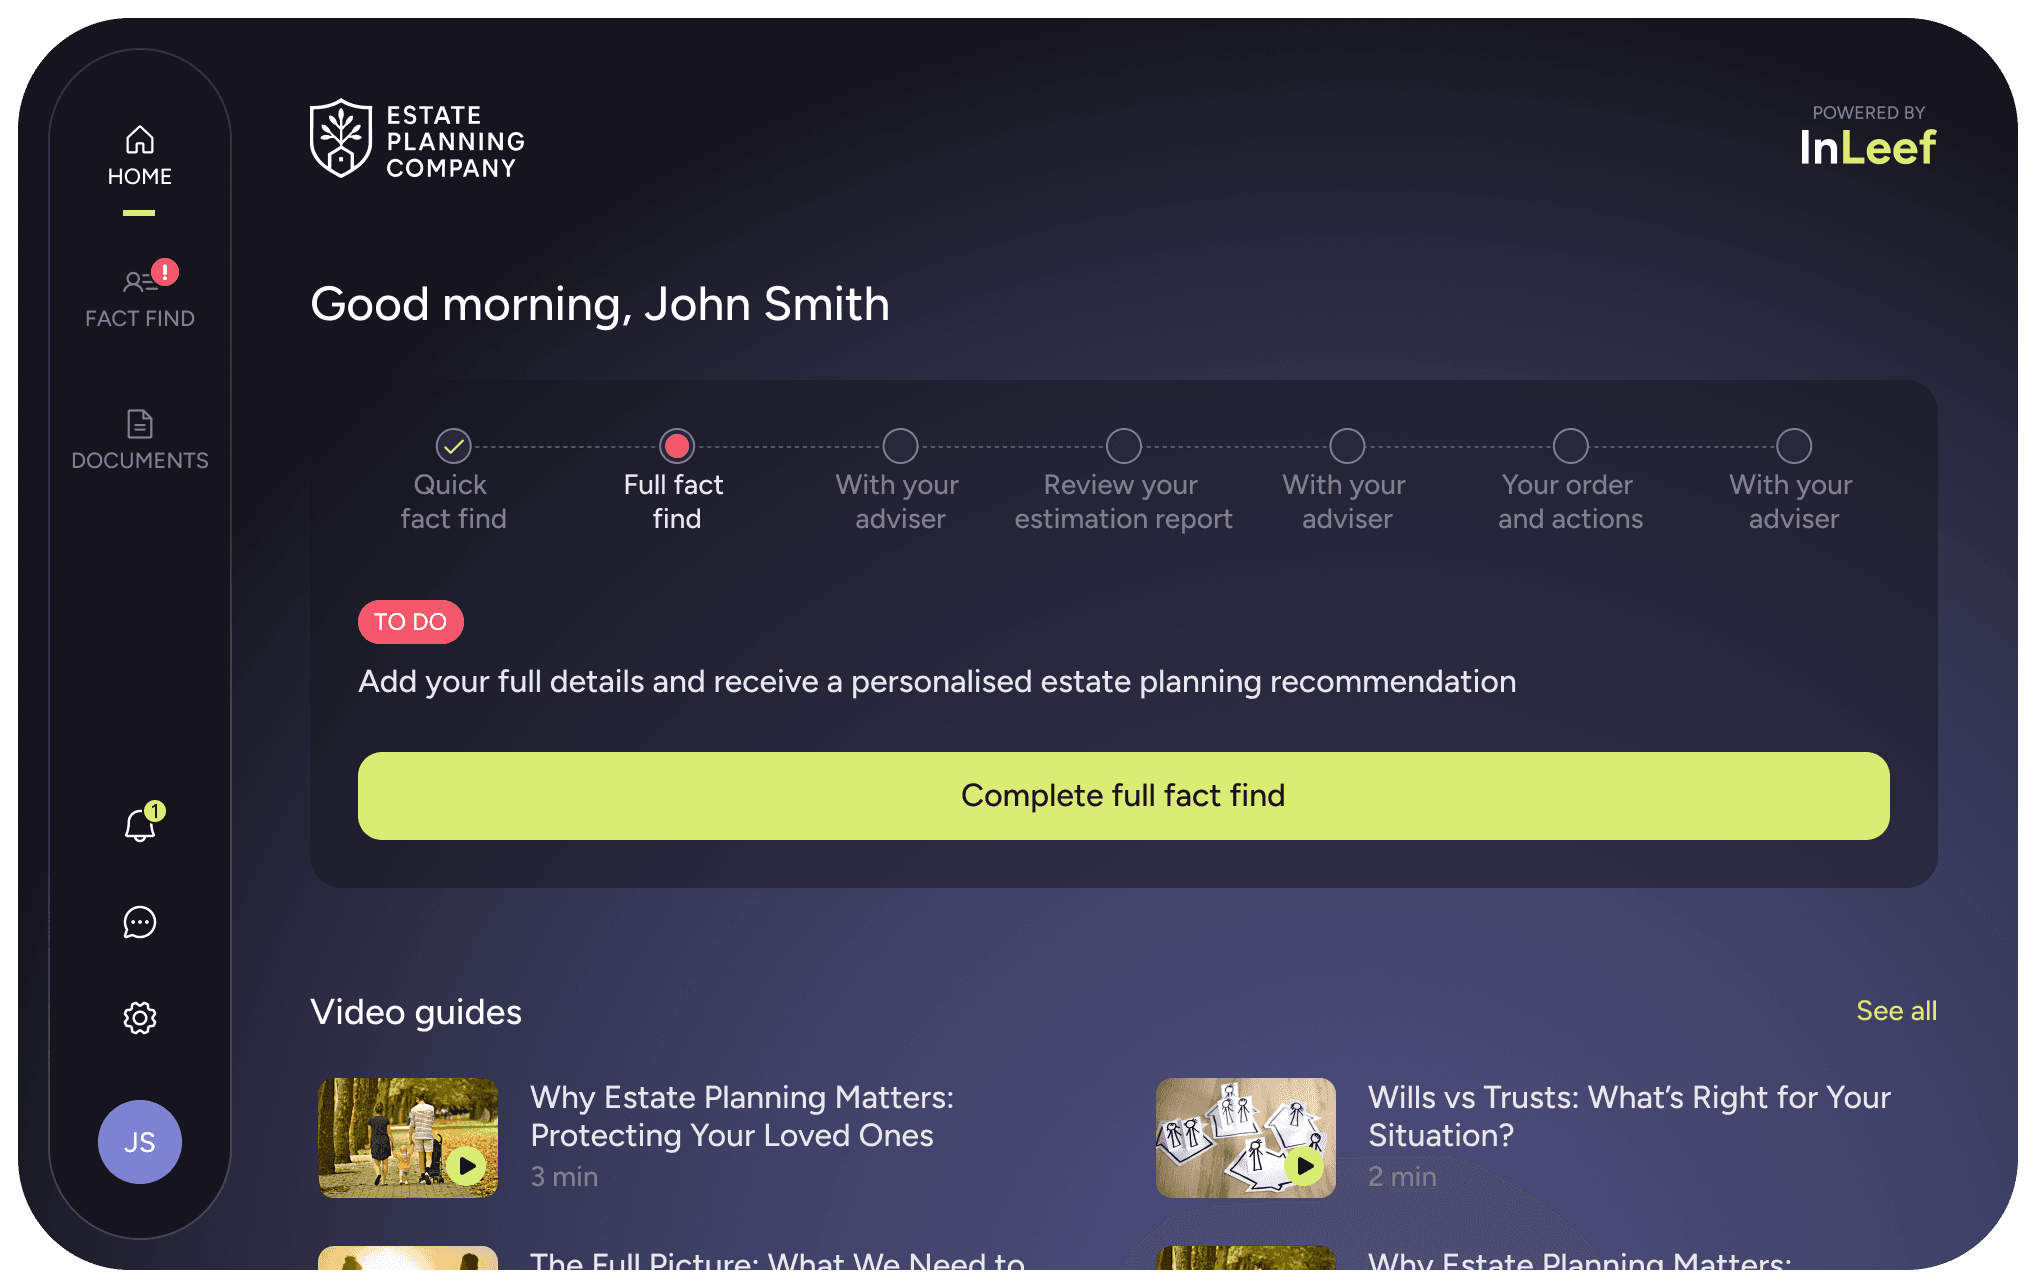
Task: Click the TO DO status badge
Action: tap(410, 622)
